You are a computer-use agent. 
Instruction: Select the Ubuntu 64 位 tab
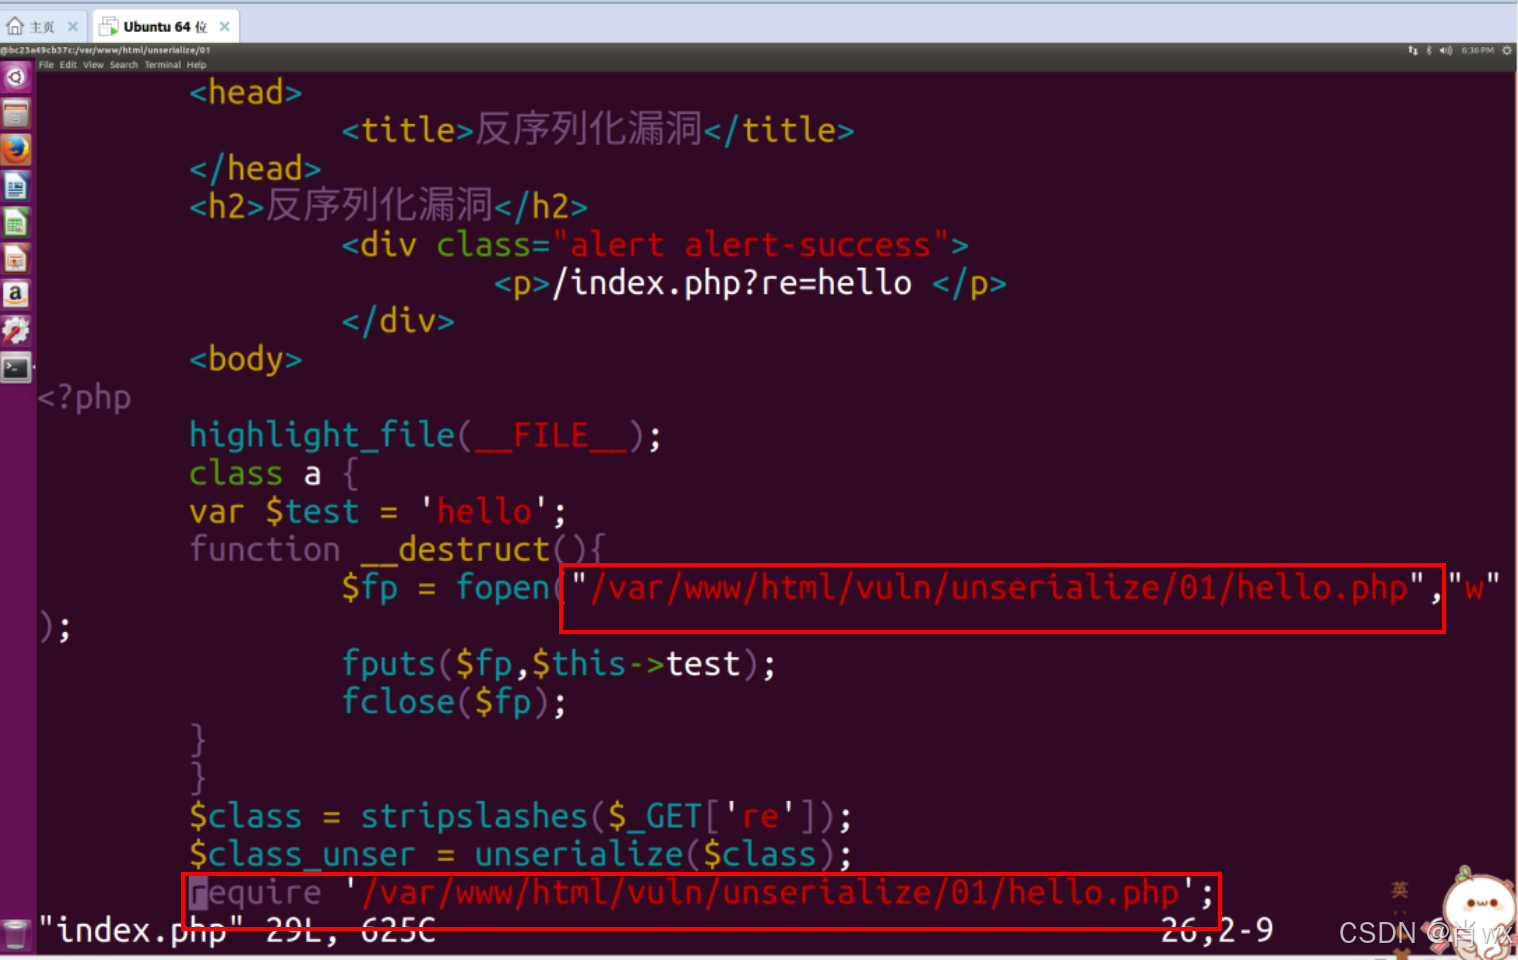[165, 25]
